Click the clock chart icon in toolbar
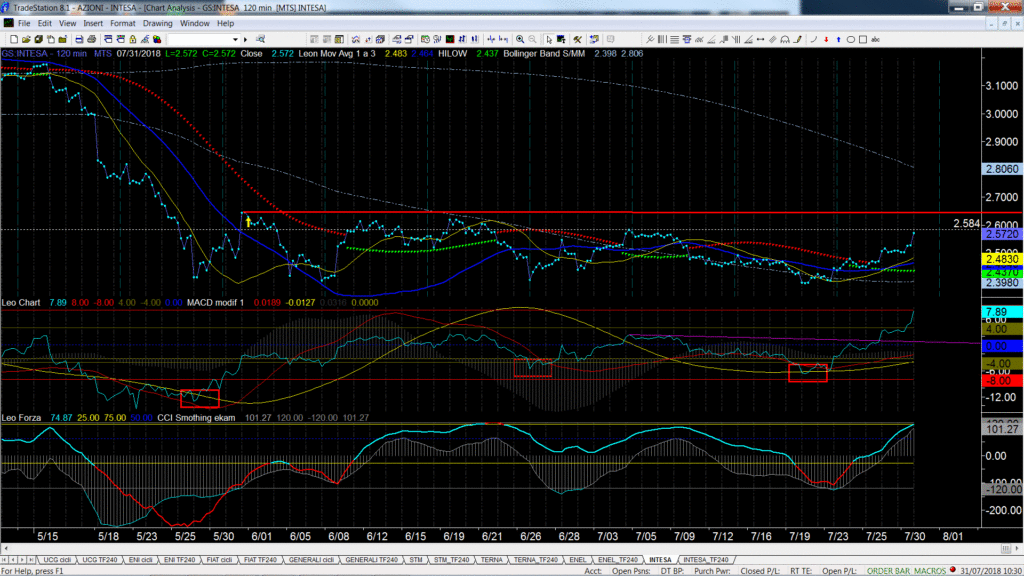The width and height of the screenshot is (1024, 576). (x=425, y=40)
